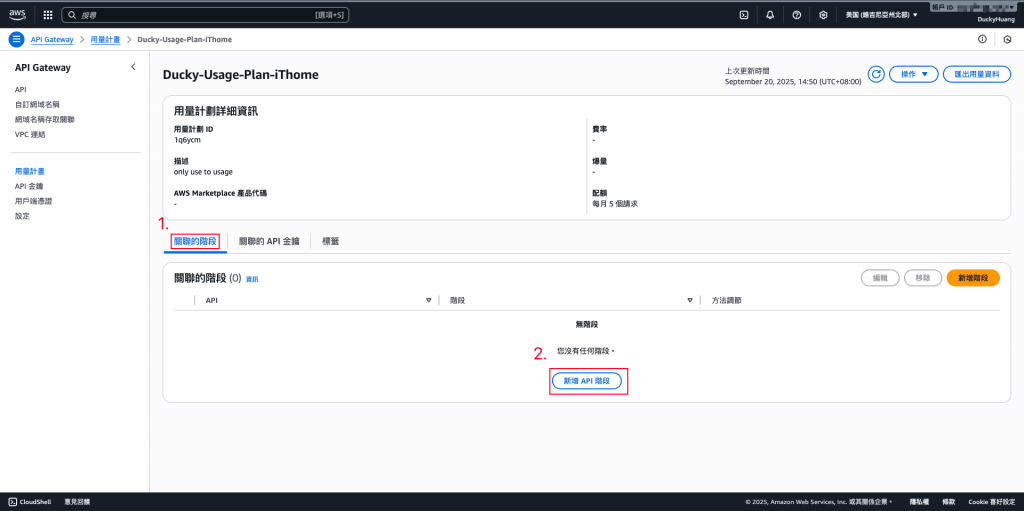
Task: Open the AWS home logo
Action: tap(17, 14)
